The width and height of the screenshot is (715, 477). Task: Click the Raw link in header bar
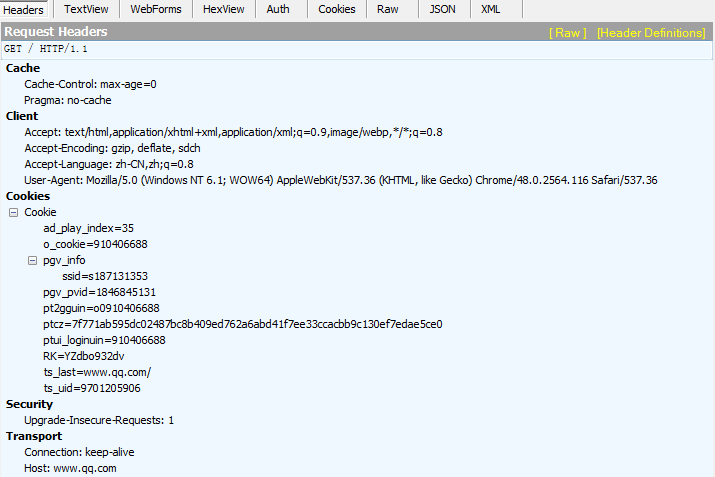pos(568,32)
